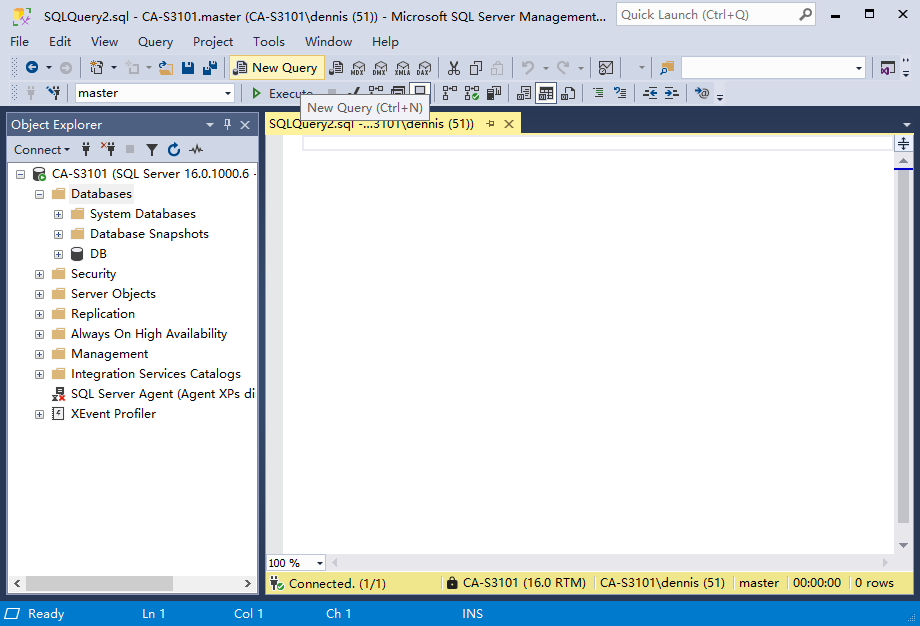
Task: Click the Cut scissors icon
Action: [453, 68]
